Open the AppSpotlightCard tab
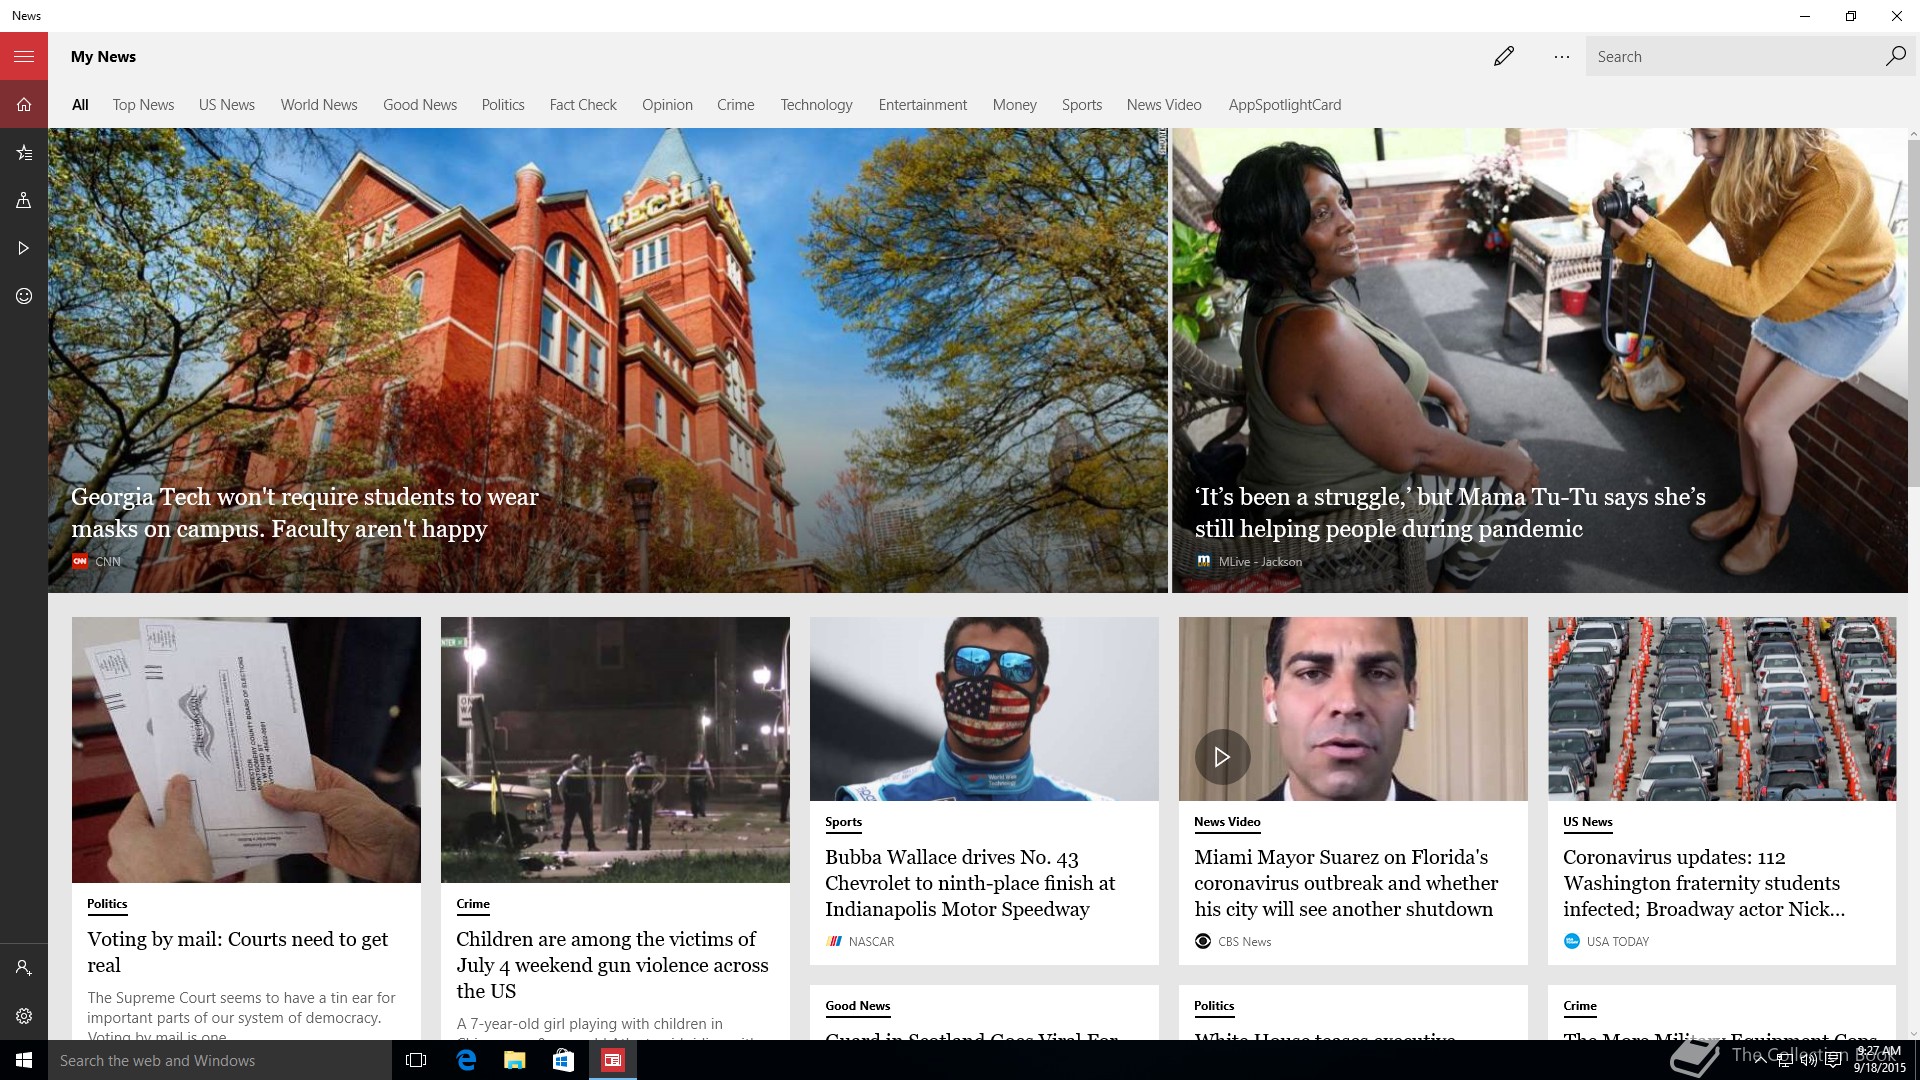Image resolution: width=1920 pixels, height=1080 pixels. coord(1285,105)
